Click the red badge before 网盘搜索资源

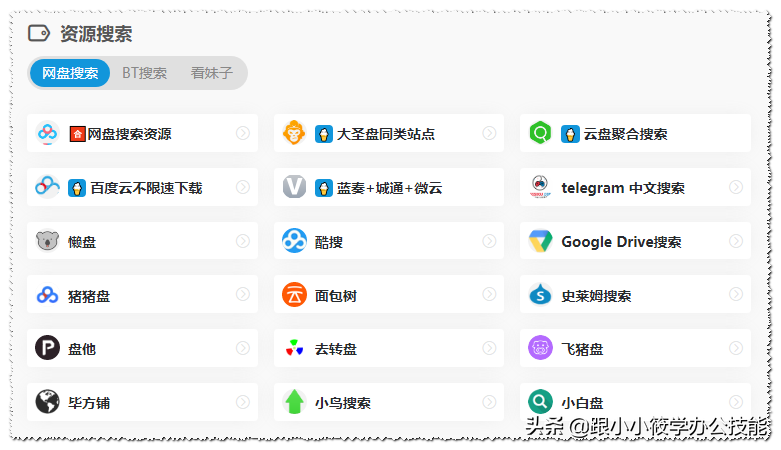point(77,134)
